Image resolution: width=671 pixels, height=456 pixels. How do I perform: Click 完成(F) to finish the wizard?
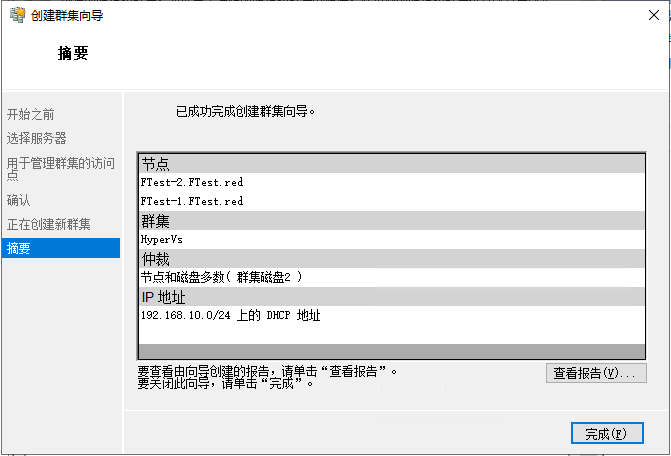(607, 433)
